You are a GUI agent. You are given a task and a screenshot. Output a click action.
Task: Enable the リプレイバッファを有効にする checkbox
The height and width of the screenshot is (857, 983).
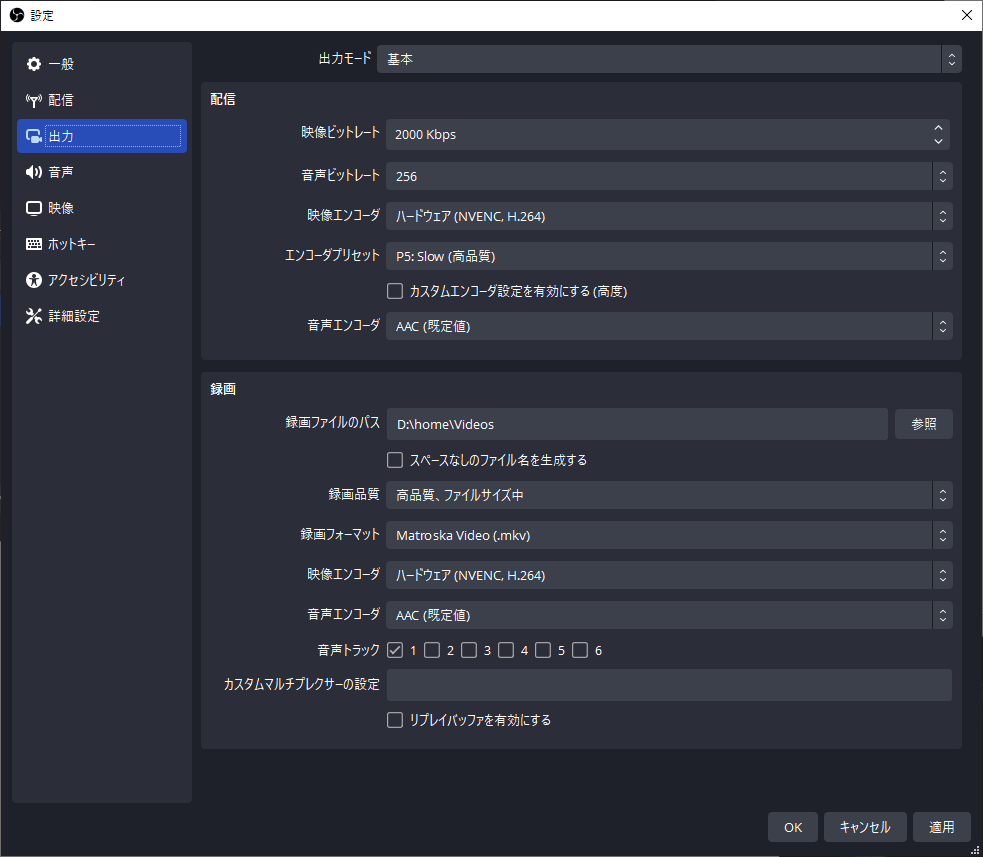[x=395, y=720]
